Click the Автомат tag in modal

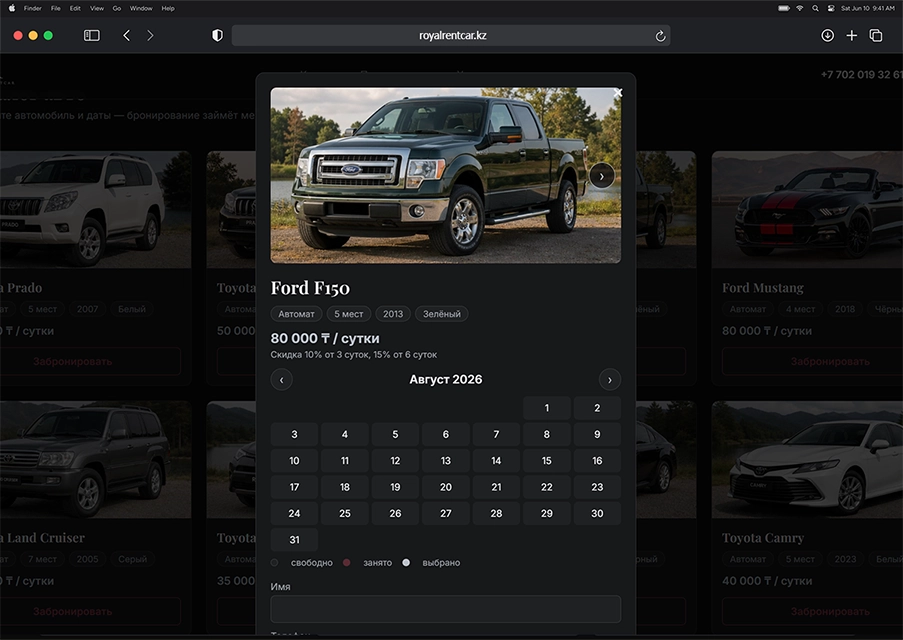click(297, 314)
